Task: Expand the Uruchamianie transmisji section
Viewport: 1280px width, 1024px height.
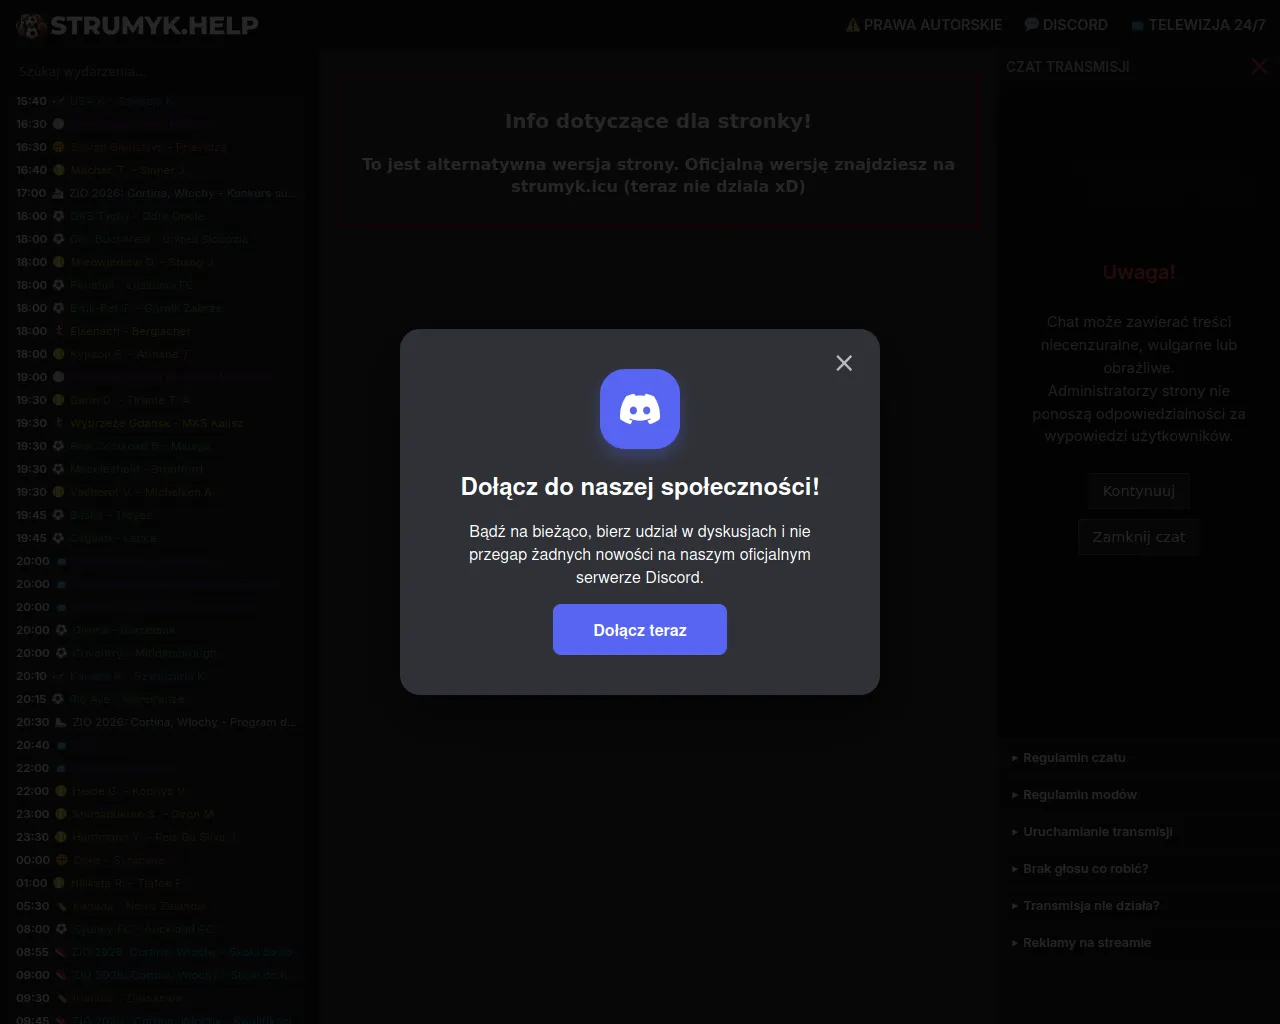Action: coord(1092,832)
